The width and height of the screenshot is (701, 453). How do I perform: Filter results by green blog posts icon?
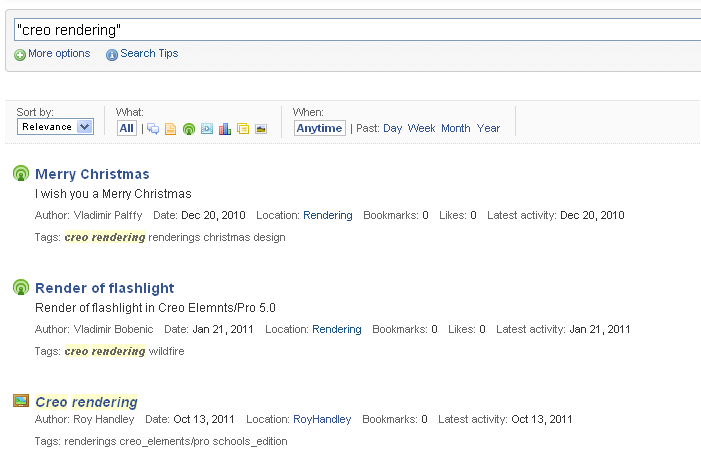click(189, 129)
